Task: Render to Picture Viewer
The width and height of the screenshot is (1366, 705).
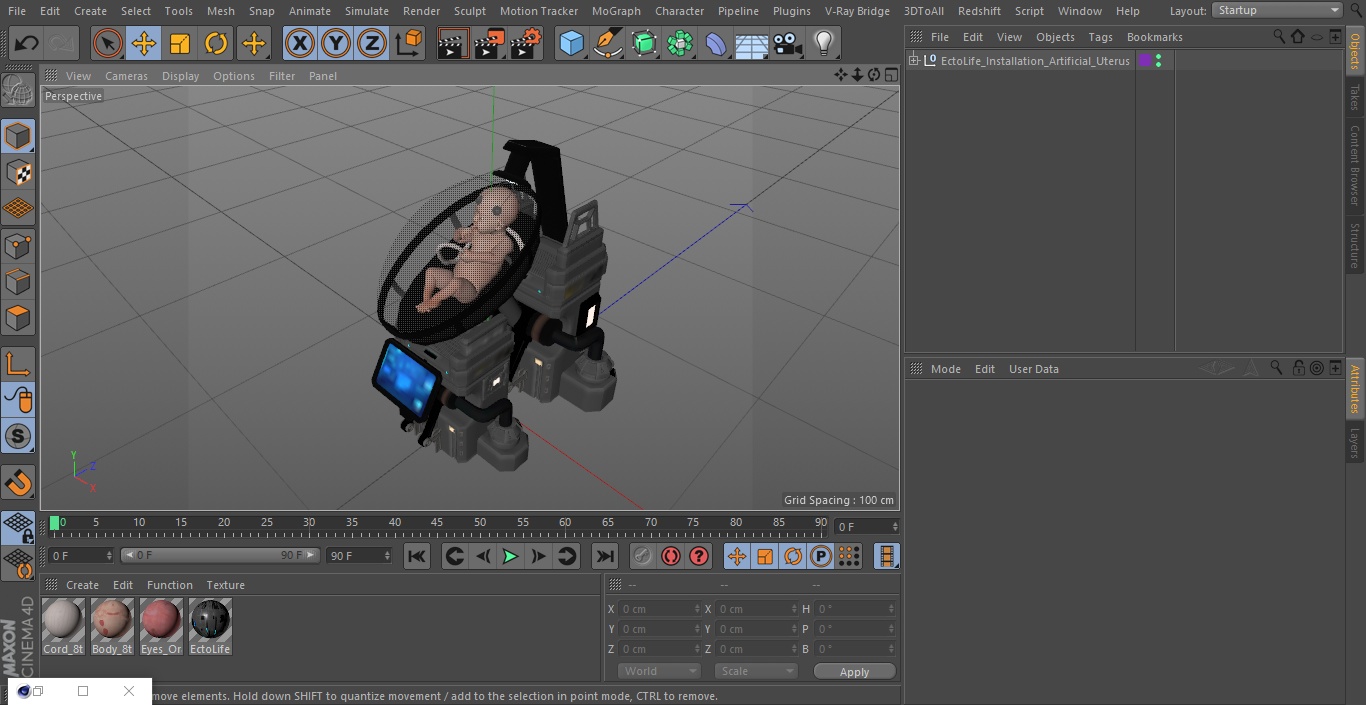Action: click(489, 43)
